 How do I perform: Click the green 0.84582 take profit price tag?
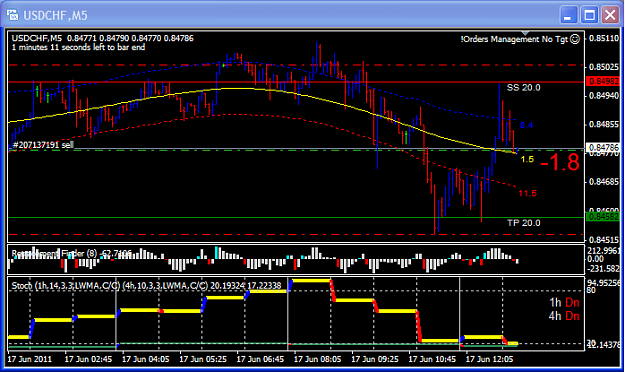click(x=604, y=217)
